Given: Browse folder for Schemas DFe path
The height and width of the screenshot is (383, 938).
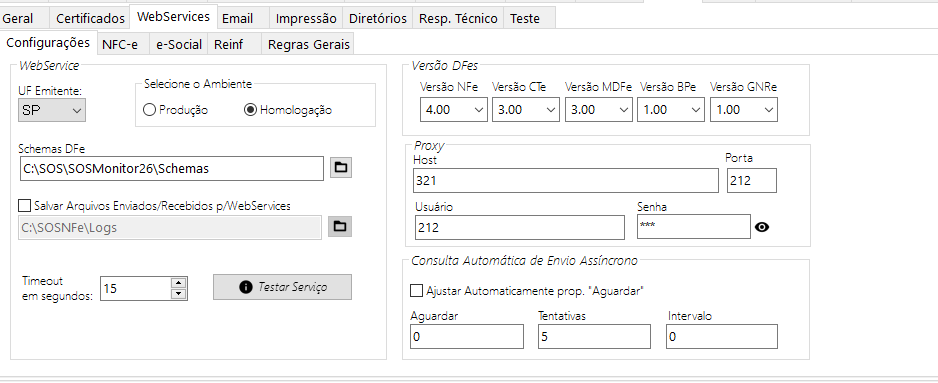Looking at the screenshot, I should 341,168.
